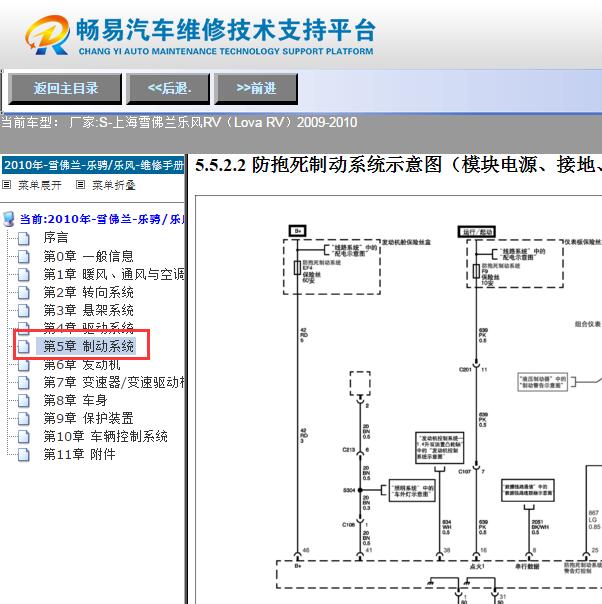The image size is (602, 604).
Task: Click the page icon beside 第10章
Action: 24,436
